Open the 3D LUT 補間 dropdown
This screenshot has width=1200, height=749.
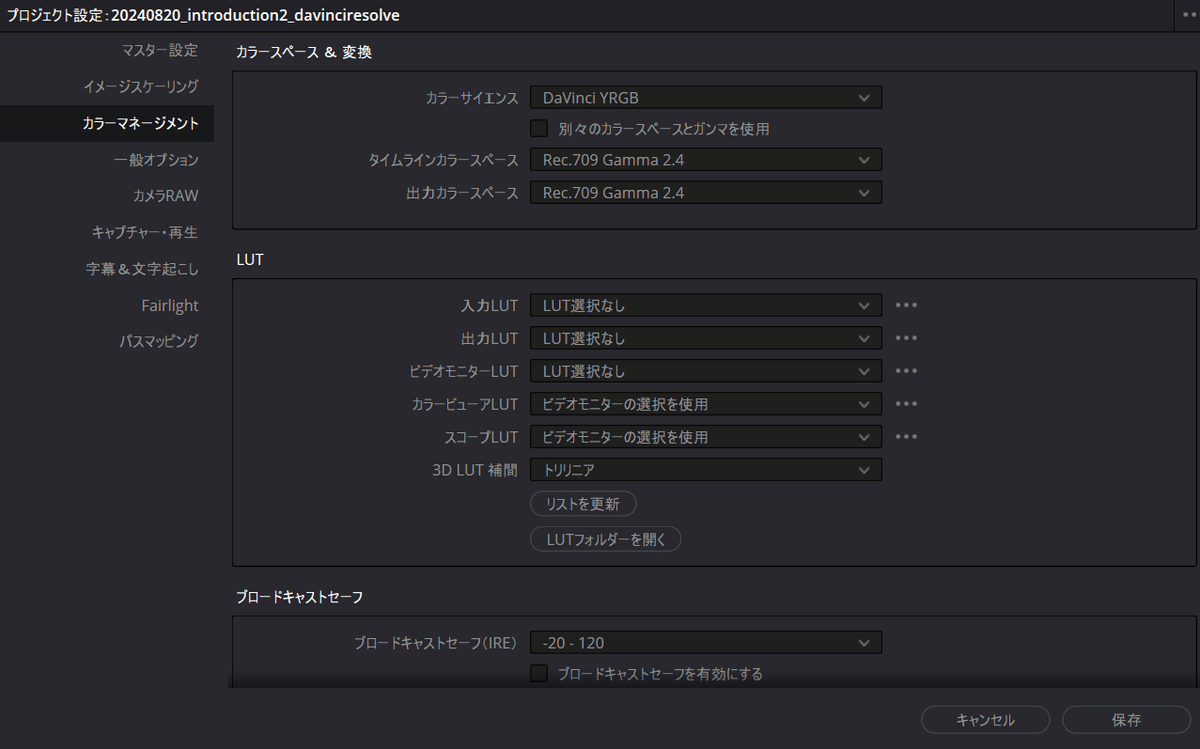[706, 470]
